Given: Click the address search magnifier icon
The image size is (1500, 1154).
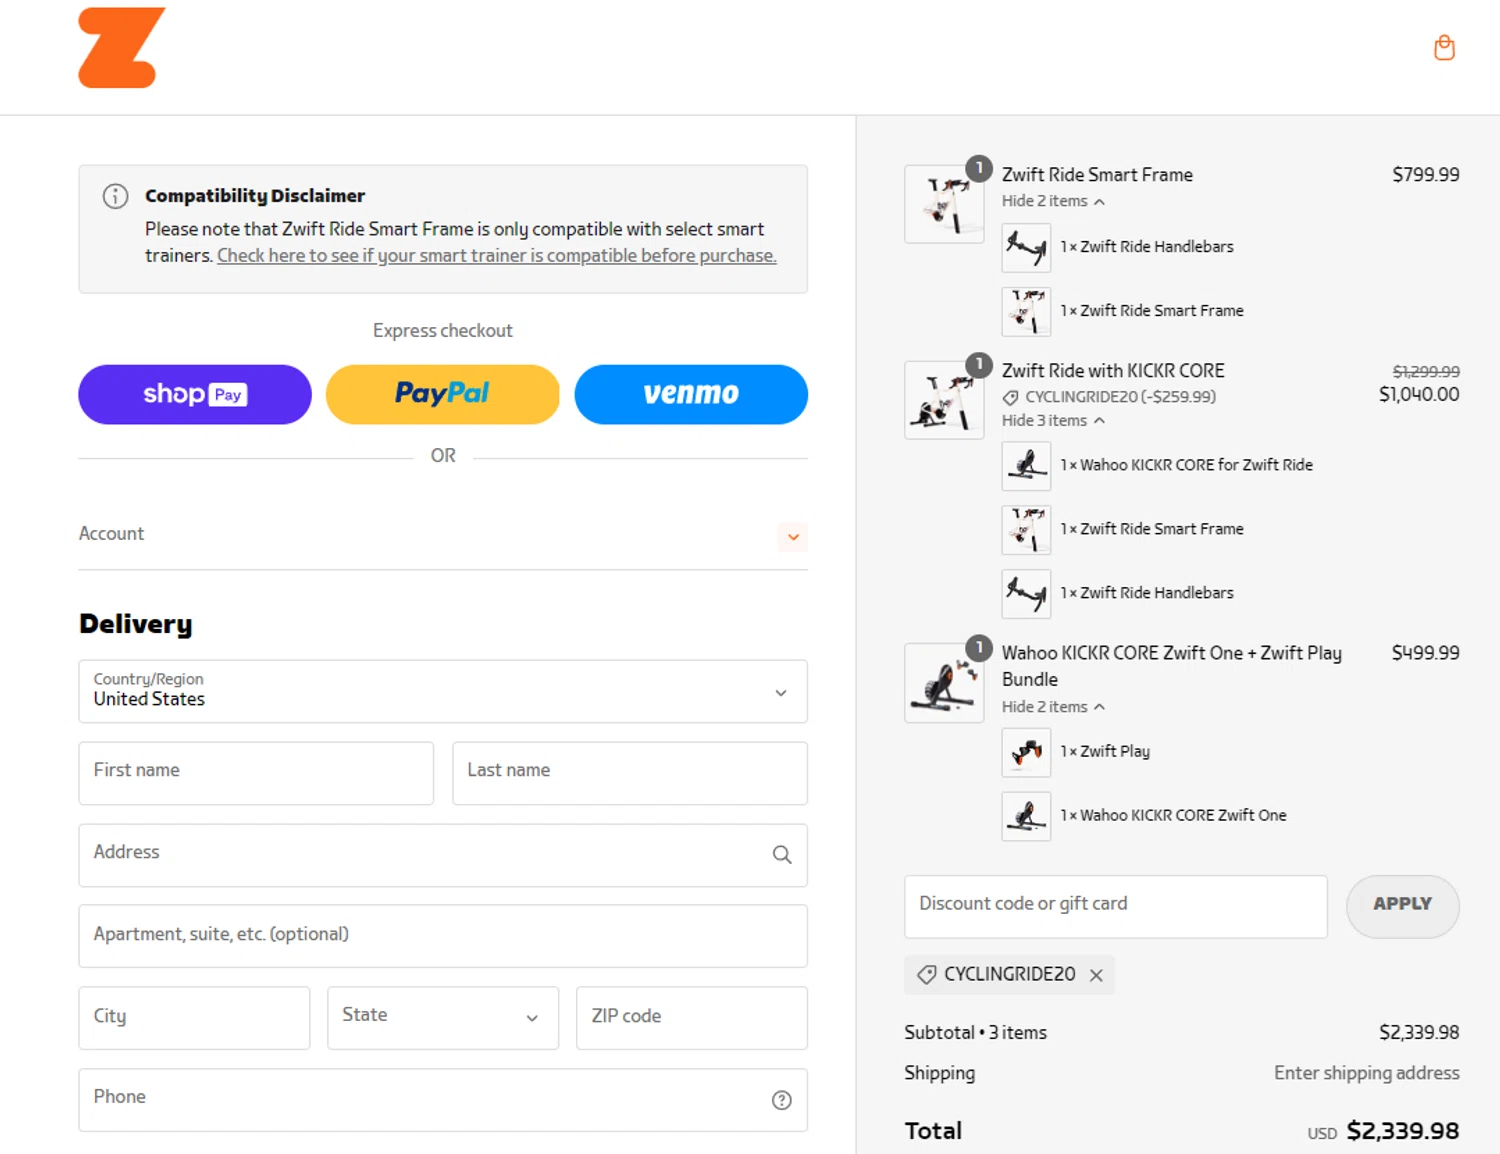Looking at the screenshot, I should 782,855.
